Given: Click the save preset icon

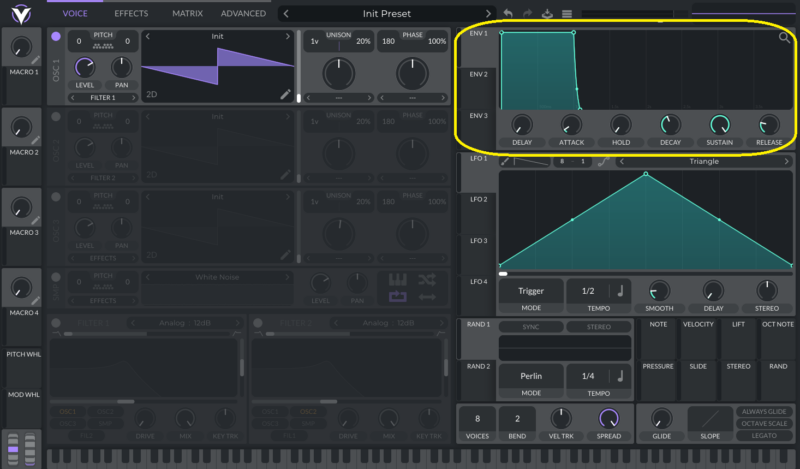Looking at the screenshot, I should 546,14.
